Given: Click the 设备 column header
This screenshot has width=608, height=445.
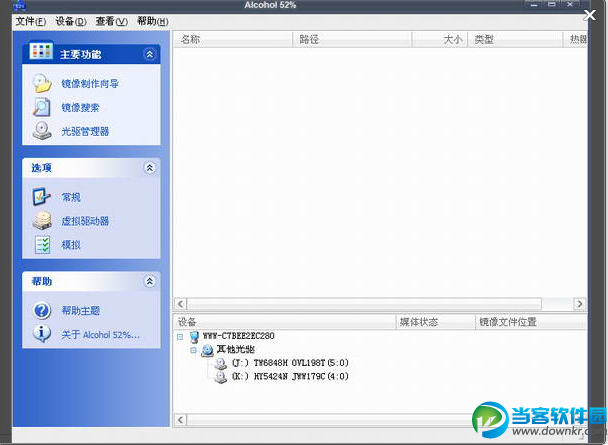Looking at the screenshot, I should tap(285, 322).
